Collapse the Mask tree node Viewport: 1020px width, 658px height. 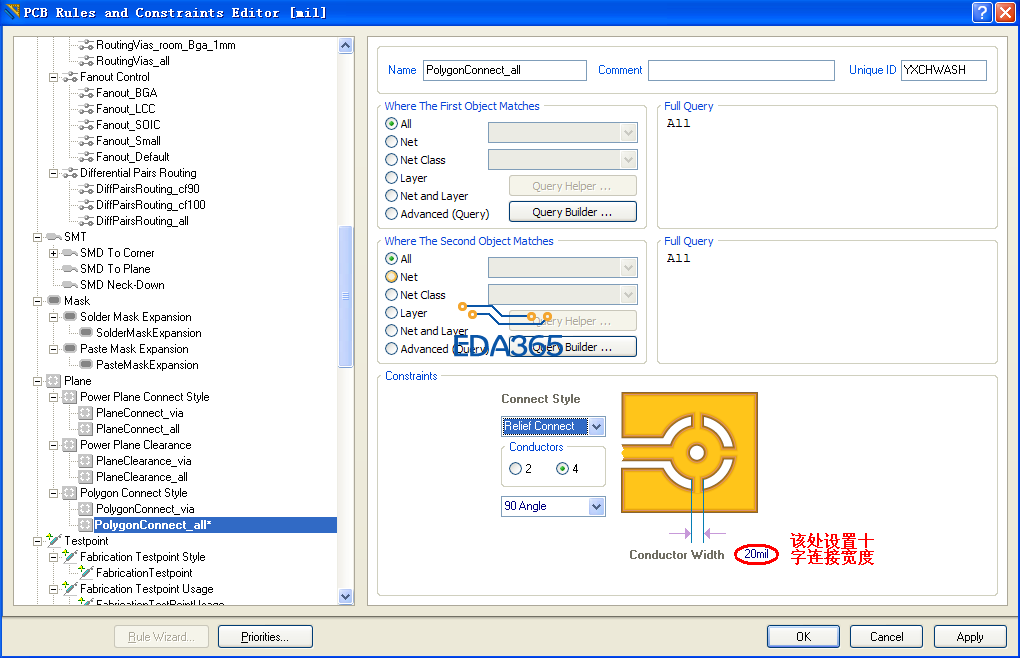point(38,301)
